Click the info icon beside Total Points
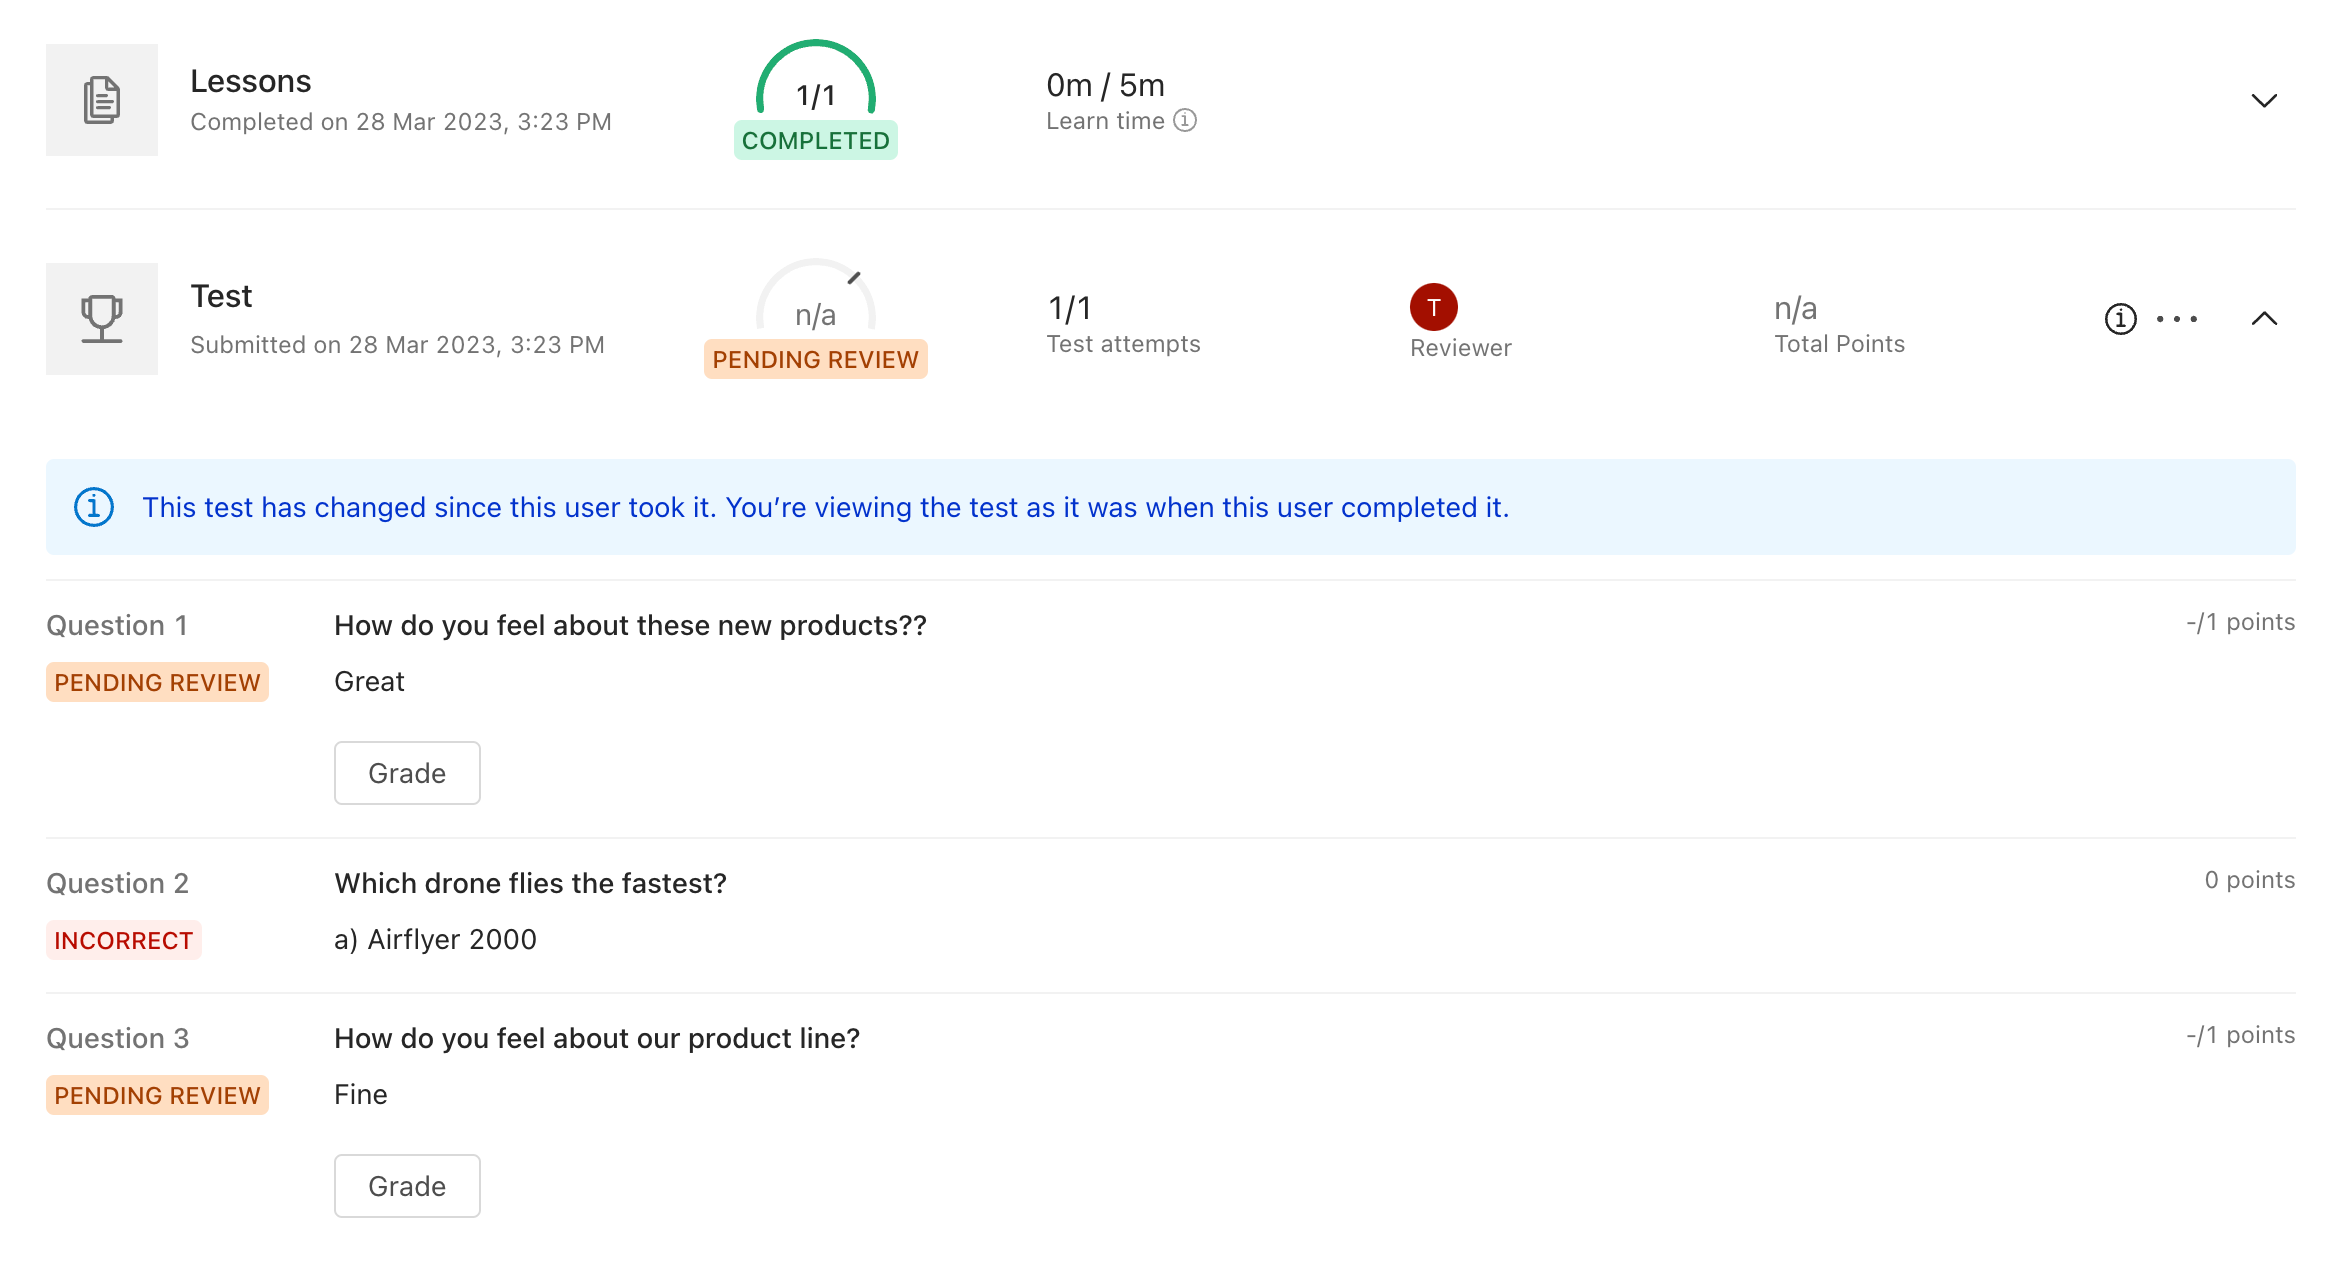The width and height of the screenshot is (2348, 1272). point(2120,319)
